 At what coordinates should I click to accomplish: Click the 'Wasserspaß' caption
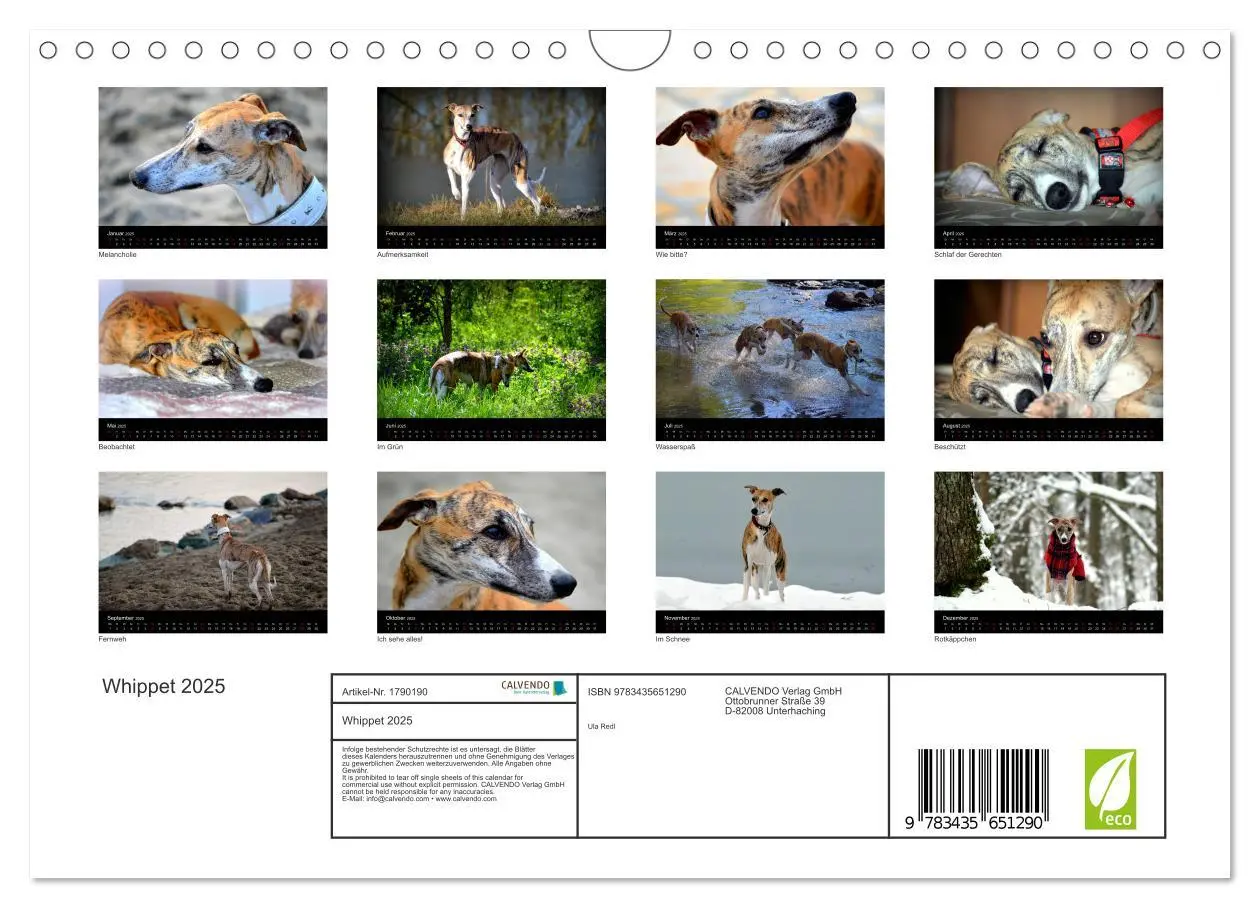(676, 447)
